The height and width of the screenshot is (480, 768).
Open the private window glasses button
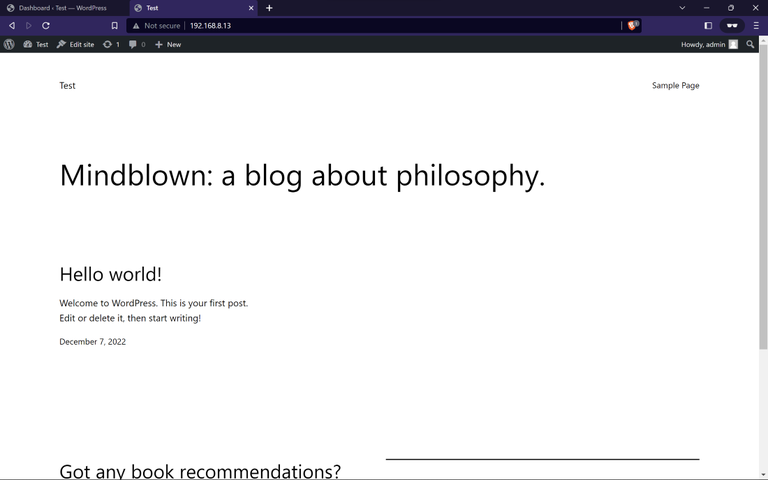732,25
